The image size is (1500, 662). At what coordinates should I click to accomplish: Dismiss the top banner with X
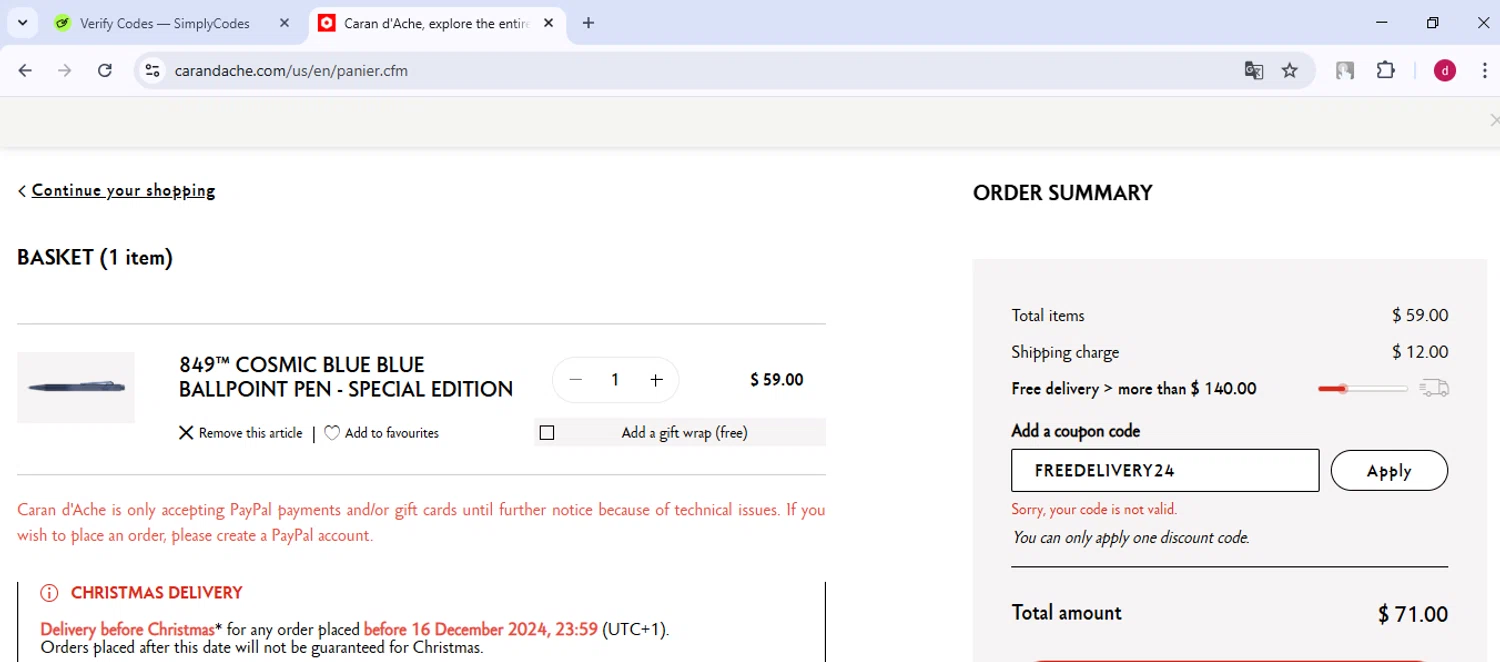tap(1493, 121)
